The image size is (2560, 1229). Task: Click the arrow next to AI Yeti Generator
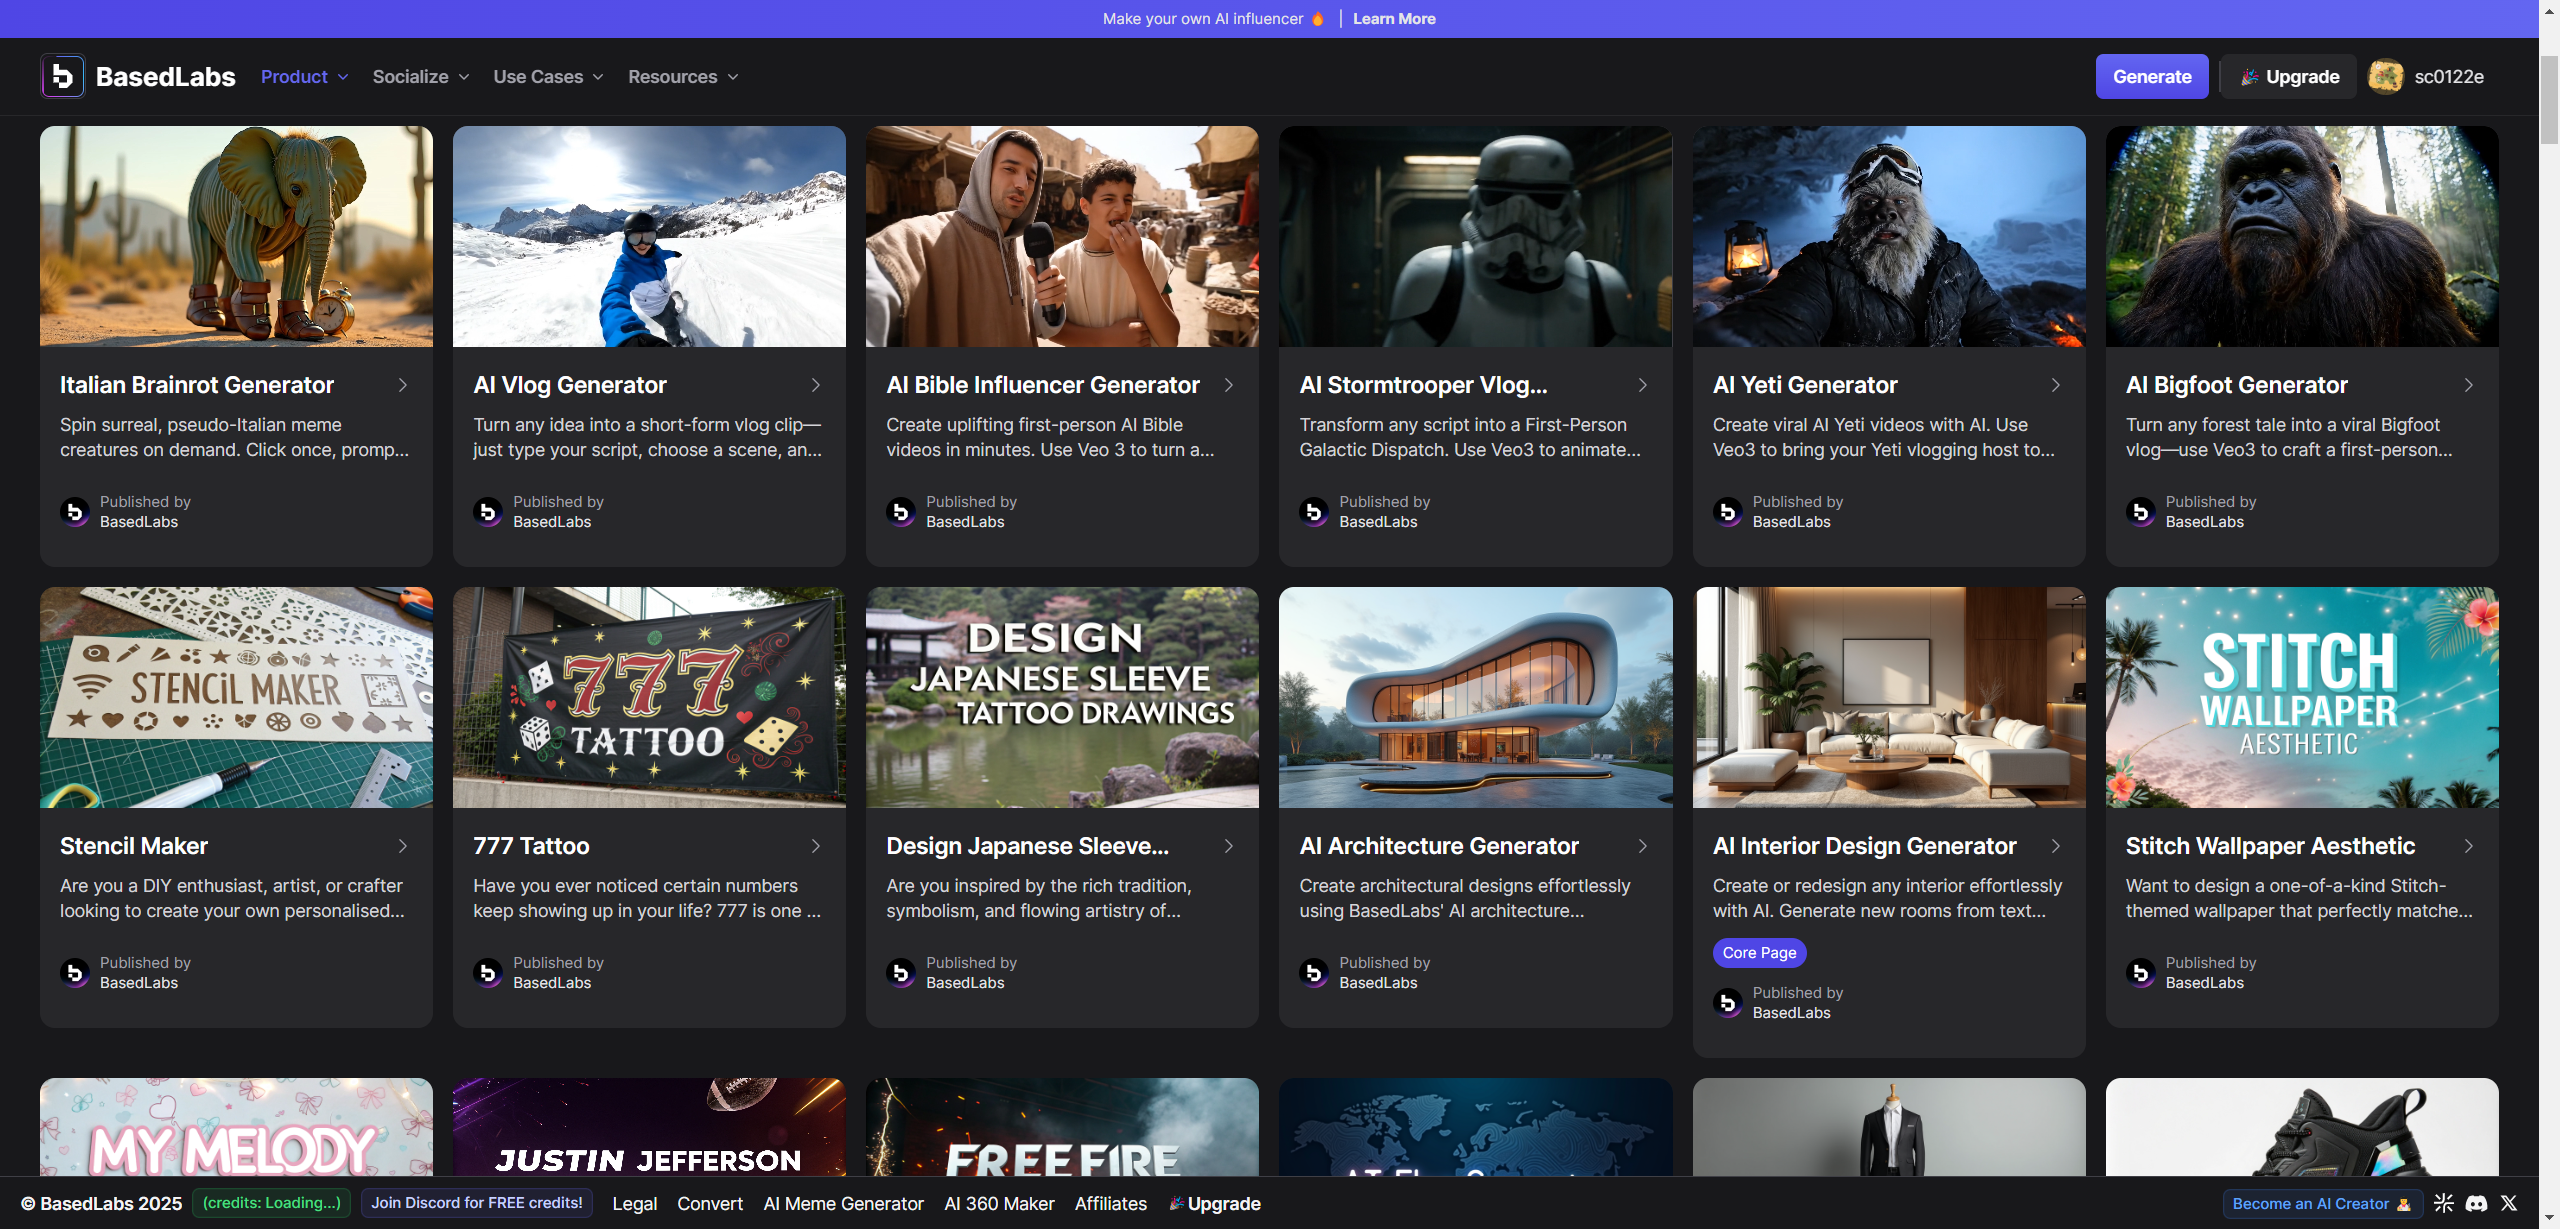tap(2056, 385)
